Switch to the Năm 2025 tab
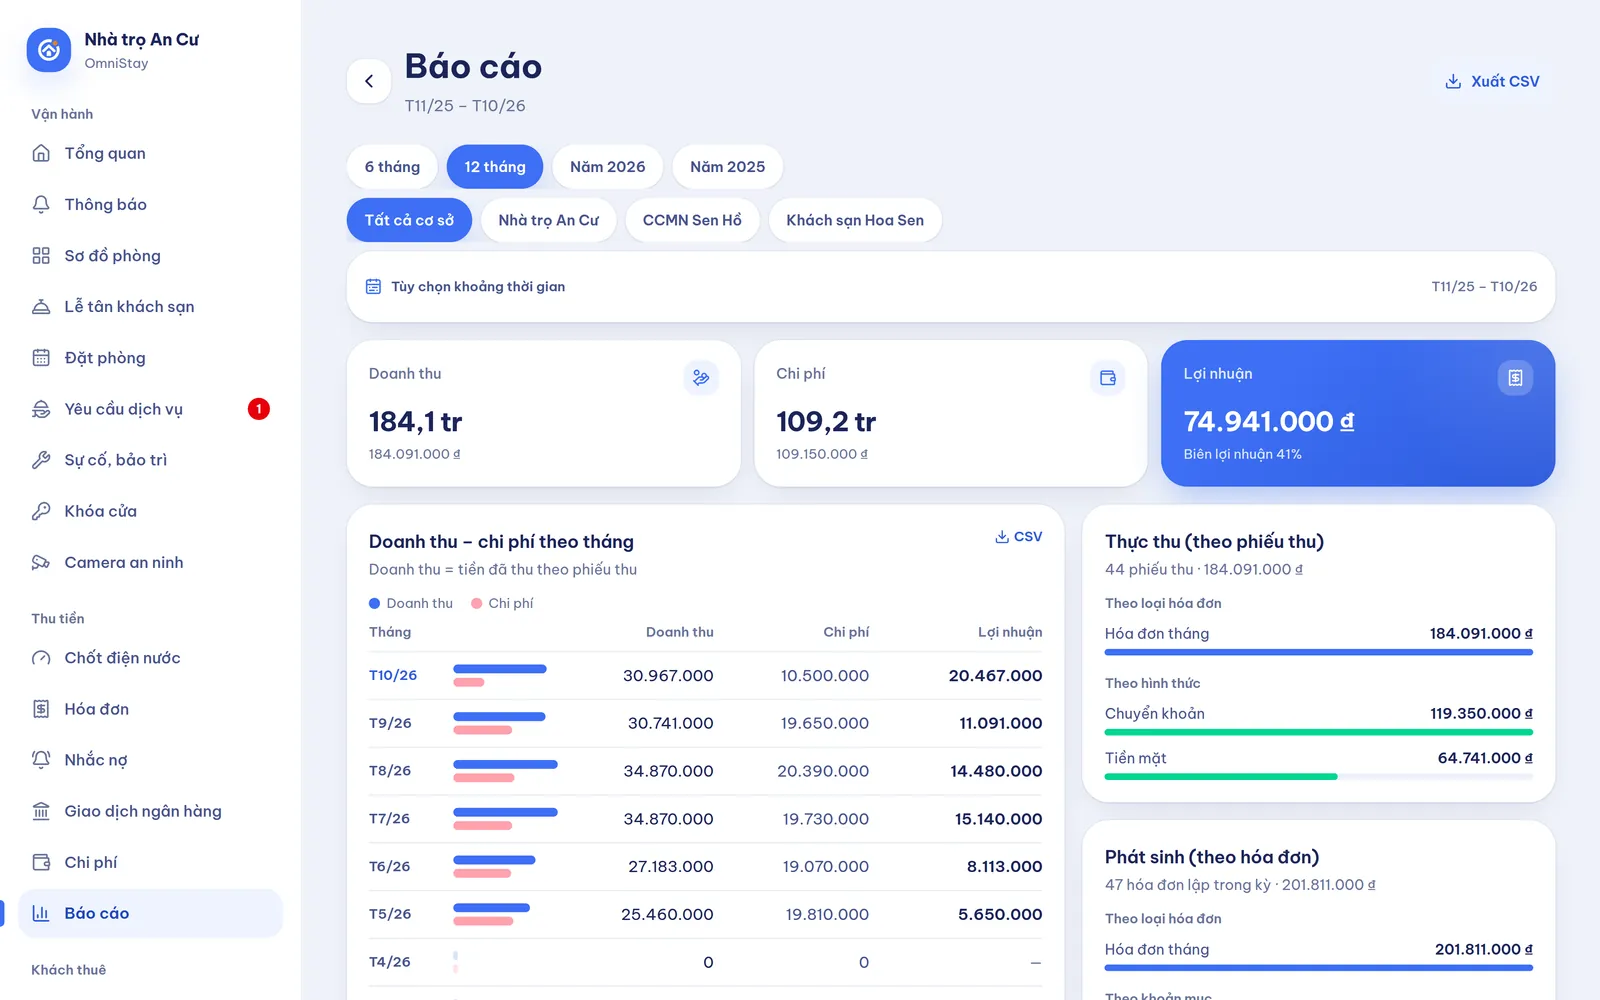This screenshot has width=1600, height=1000. pyautogui.click(x=728, y=167)
